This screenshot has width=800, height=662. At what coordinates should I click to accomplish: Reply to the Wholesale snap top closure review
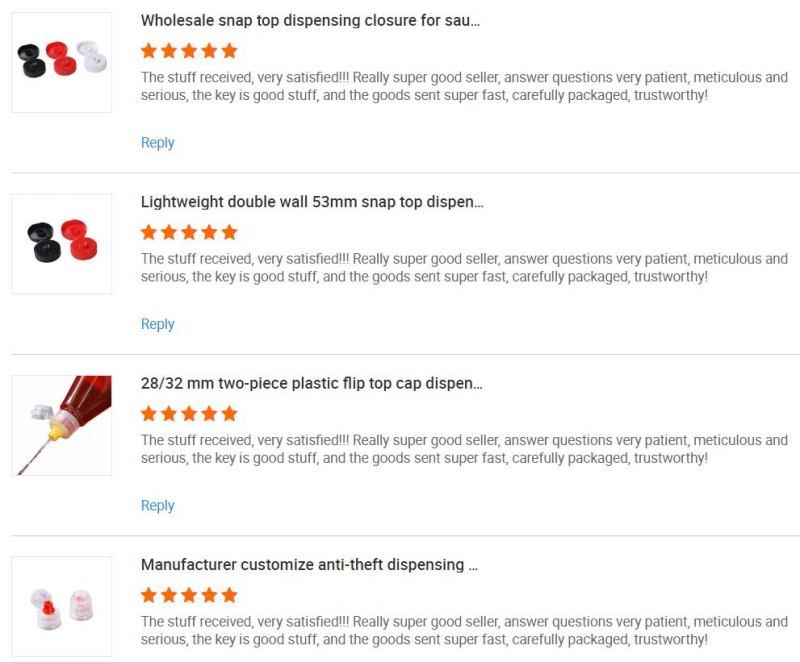157,143
